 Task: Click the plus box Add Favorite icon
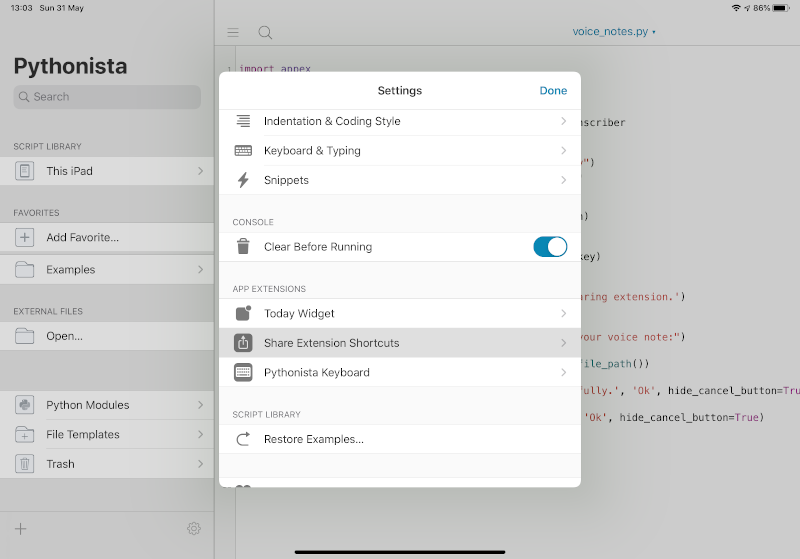point(24,237)
